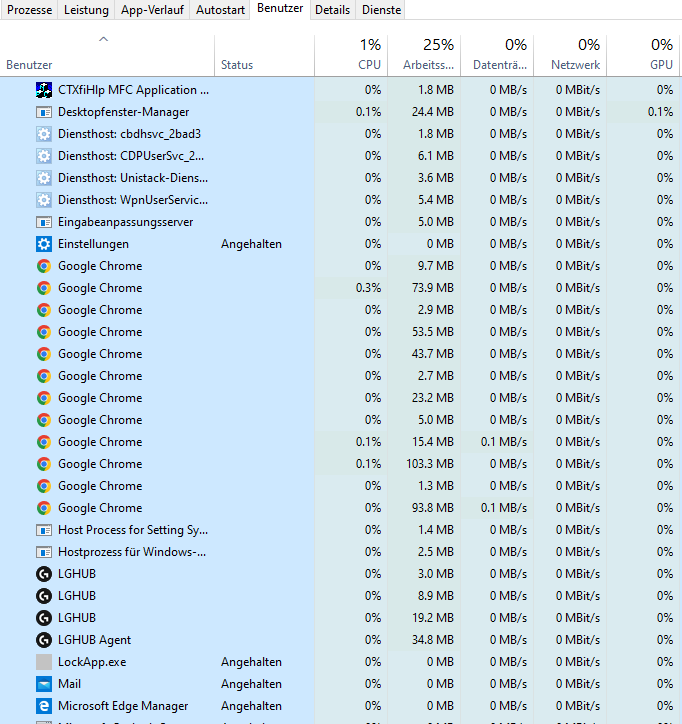Switch to the Dienste tab
This screenshot has width=682, height=724.
[381, 10]
